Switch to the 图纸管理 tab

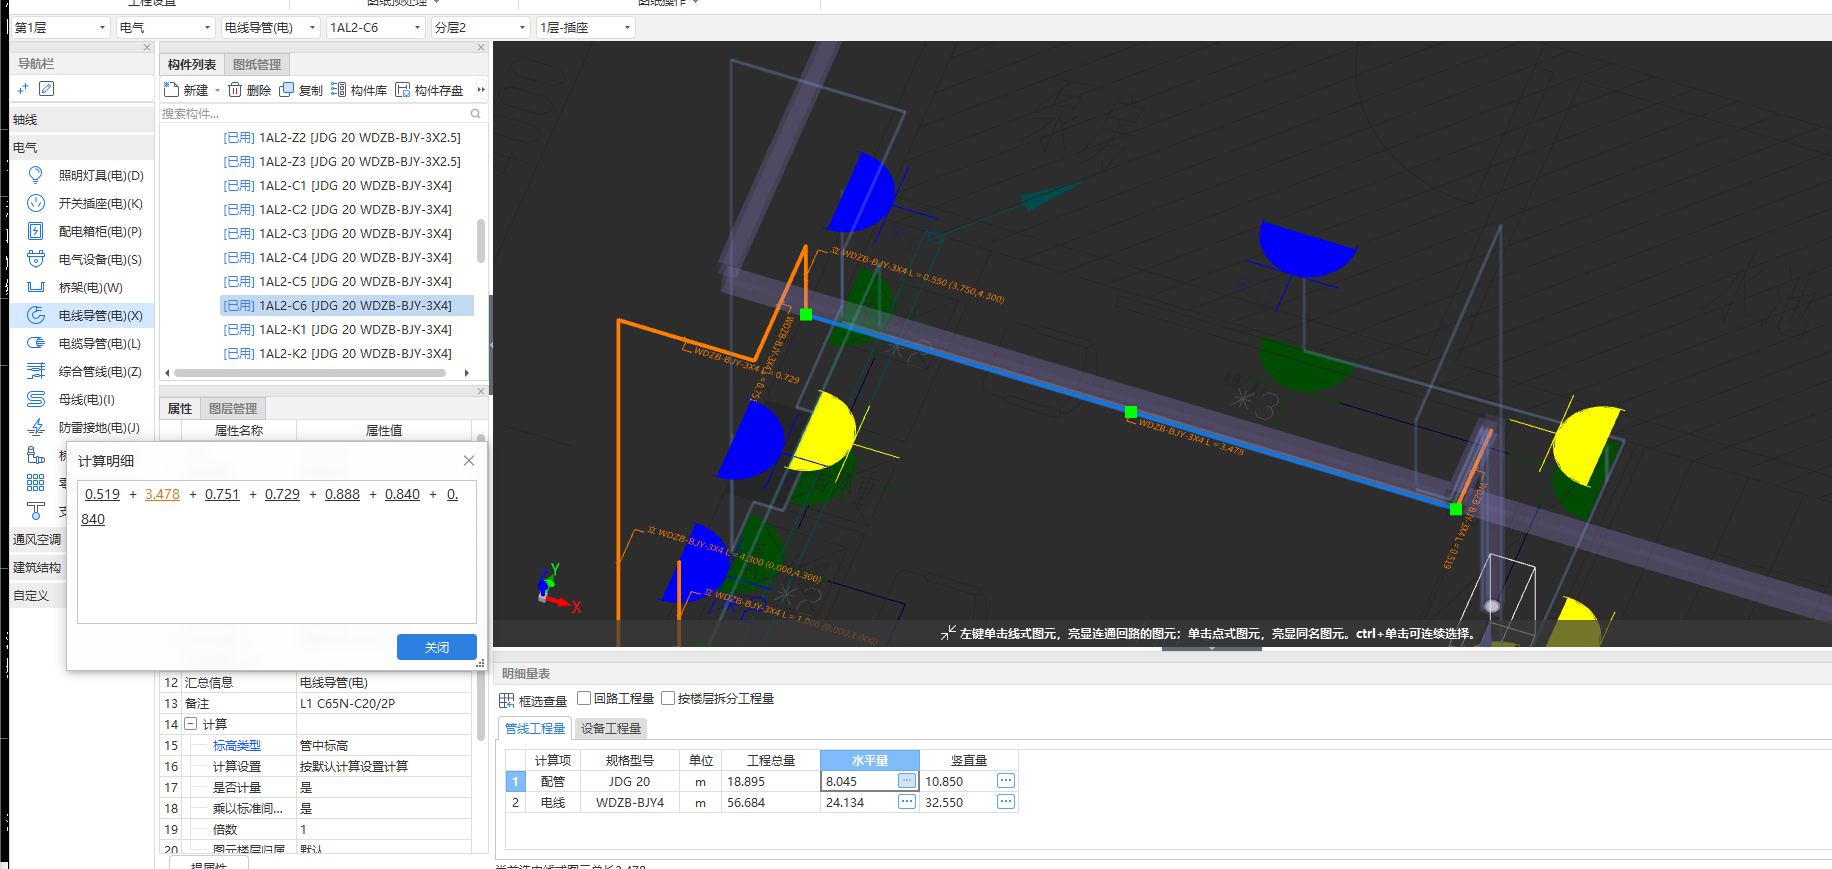(x=257, y=64)
